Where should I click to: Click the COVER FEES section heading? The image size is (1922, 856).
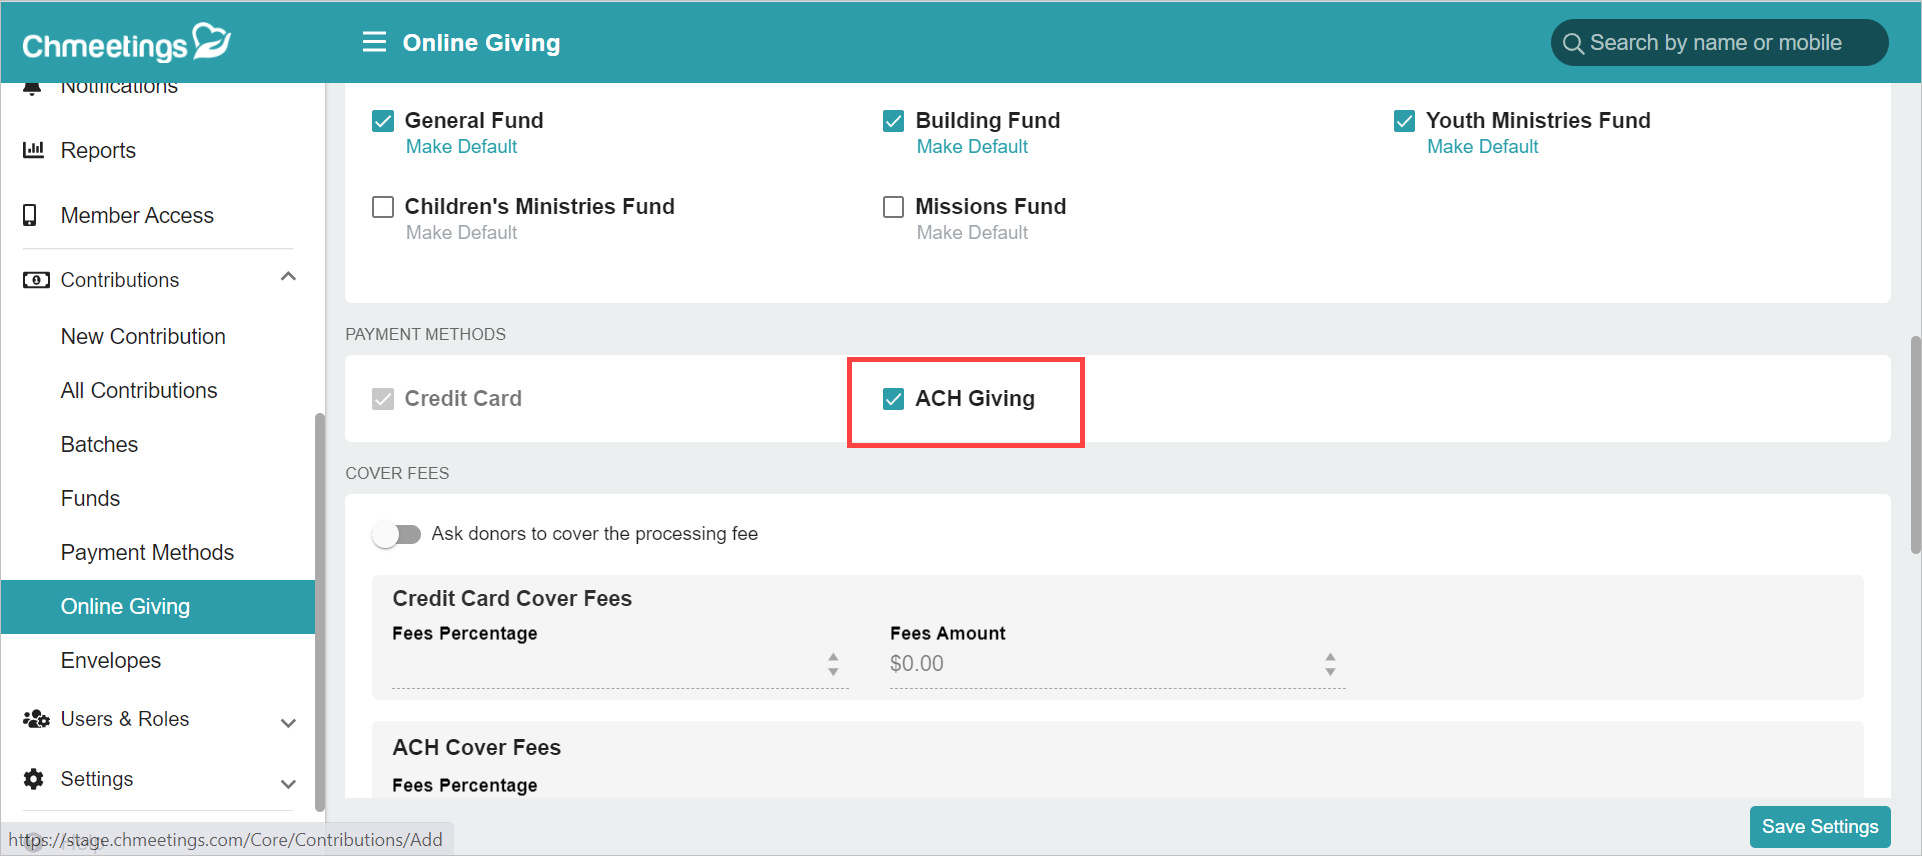(x=397, y=474)
